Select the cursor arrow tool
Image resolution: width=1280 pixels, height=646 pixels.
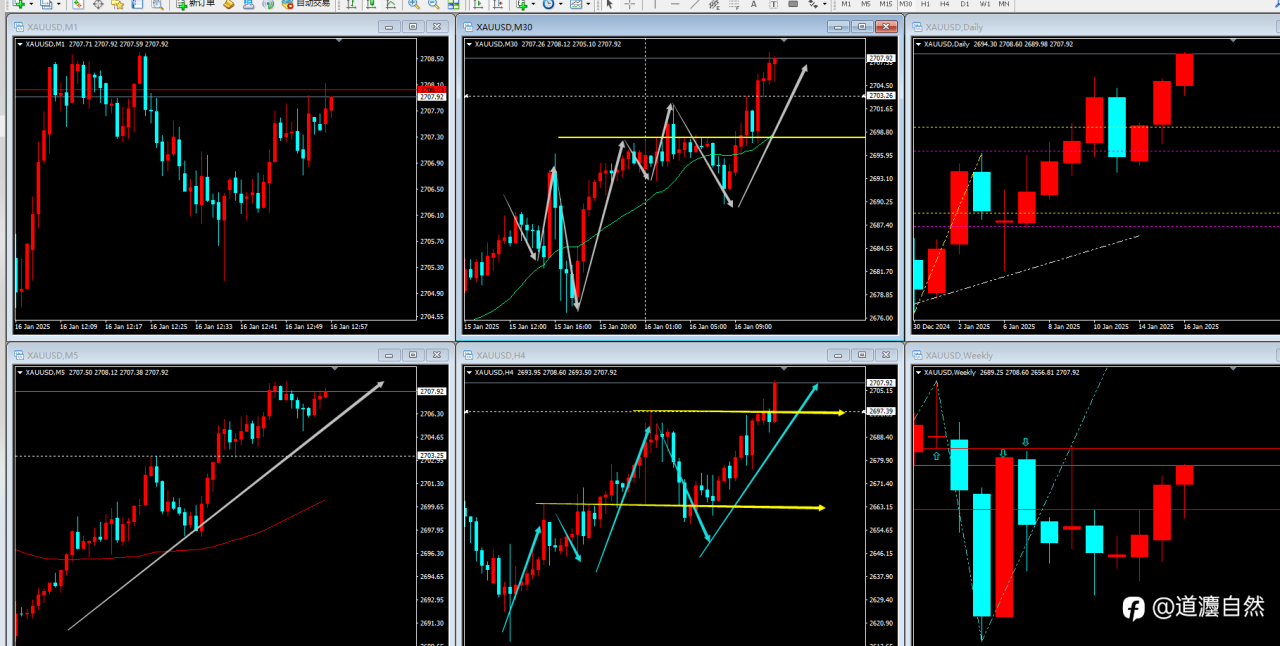coord(609,4)
